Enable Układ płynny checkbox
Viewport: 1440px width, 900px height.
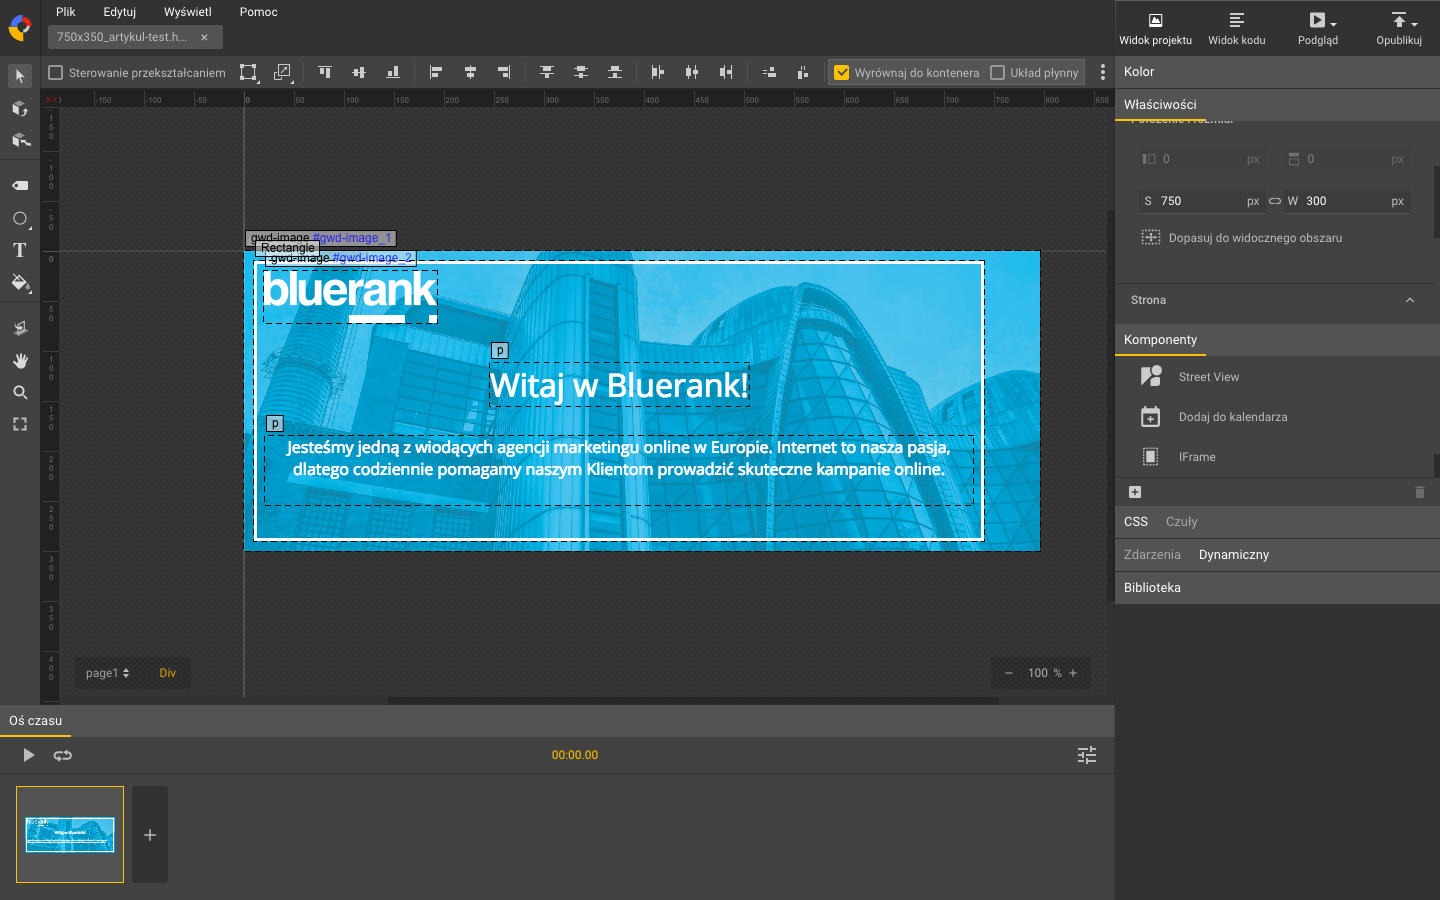[x=997, y=72]
